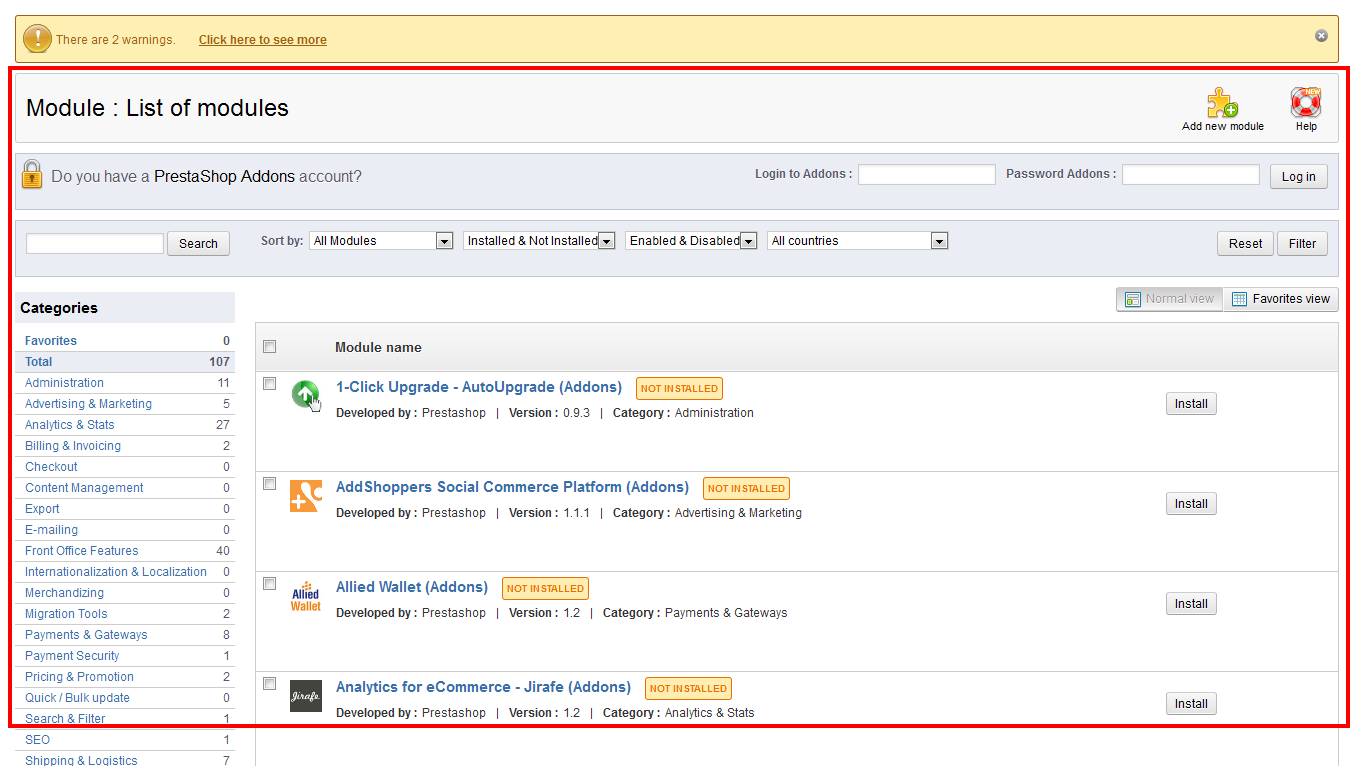The width and height of the screenshot is (1354, 766).
Task: Switch to Favorites view tab
Action: (x=1281, y=299)
